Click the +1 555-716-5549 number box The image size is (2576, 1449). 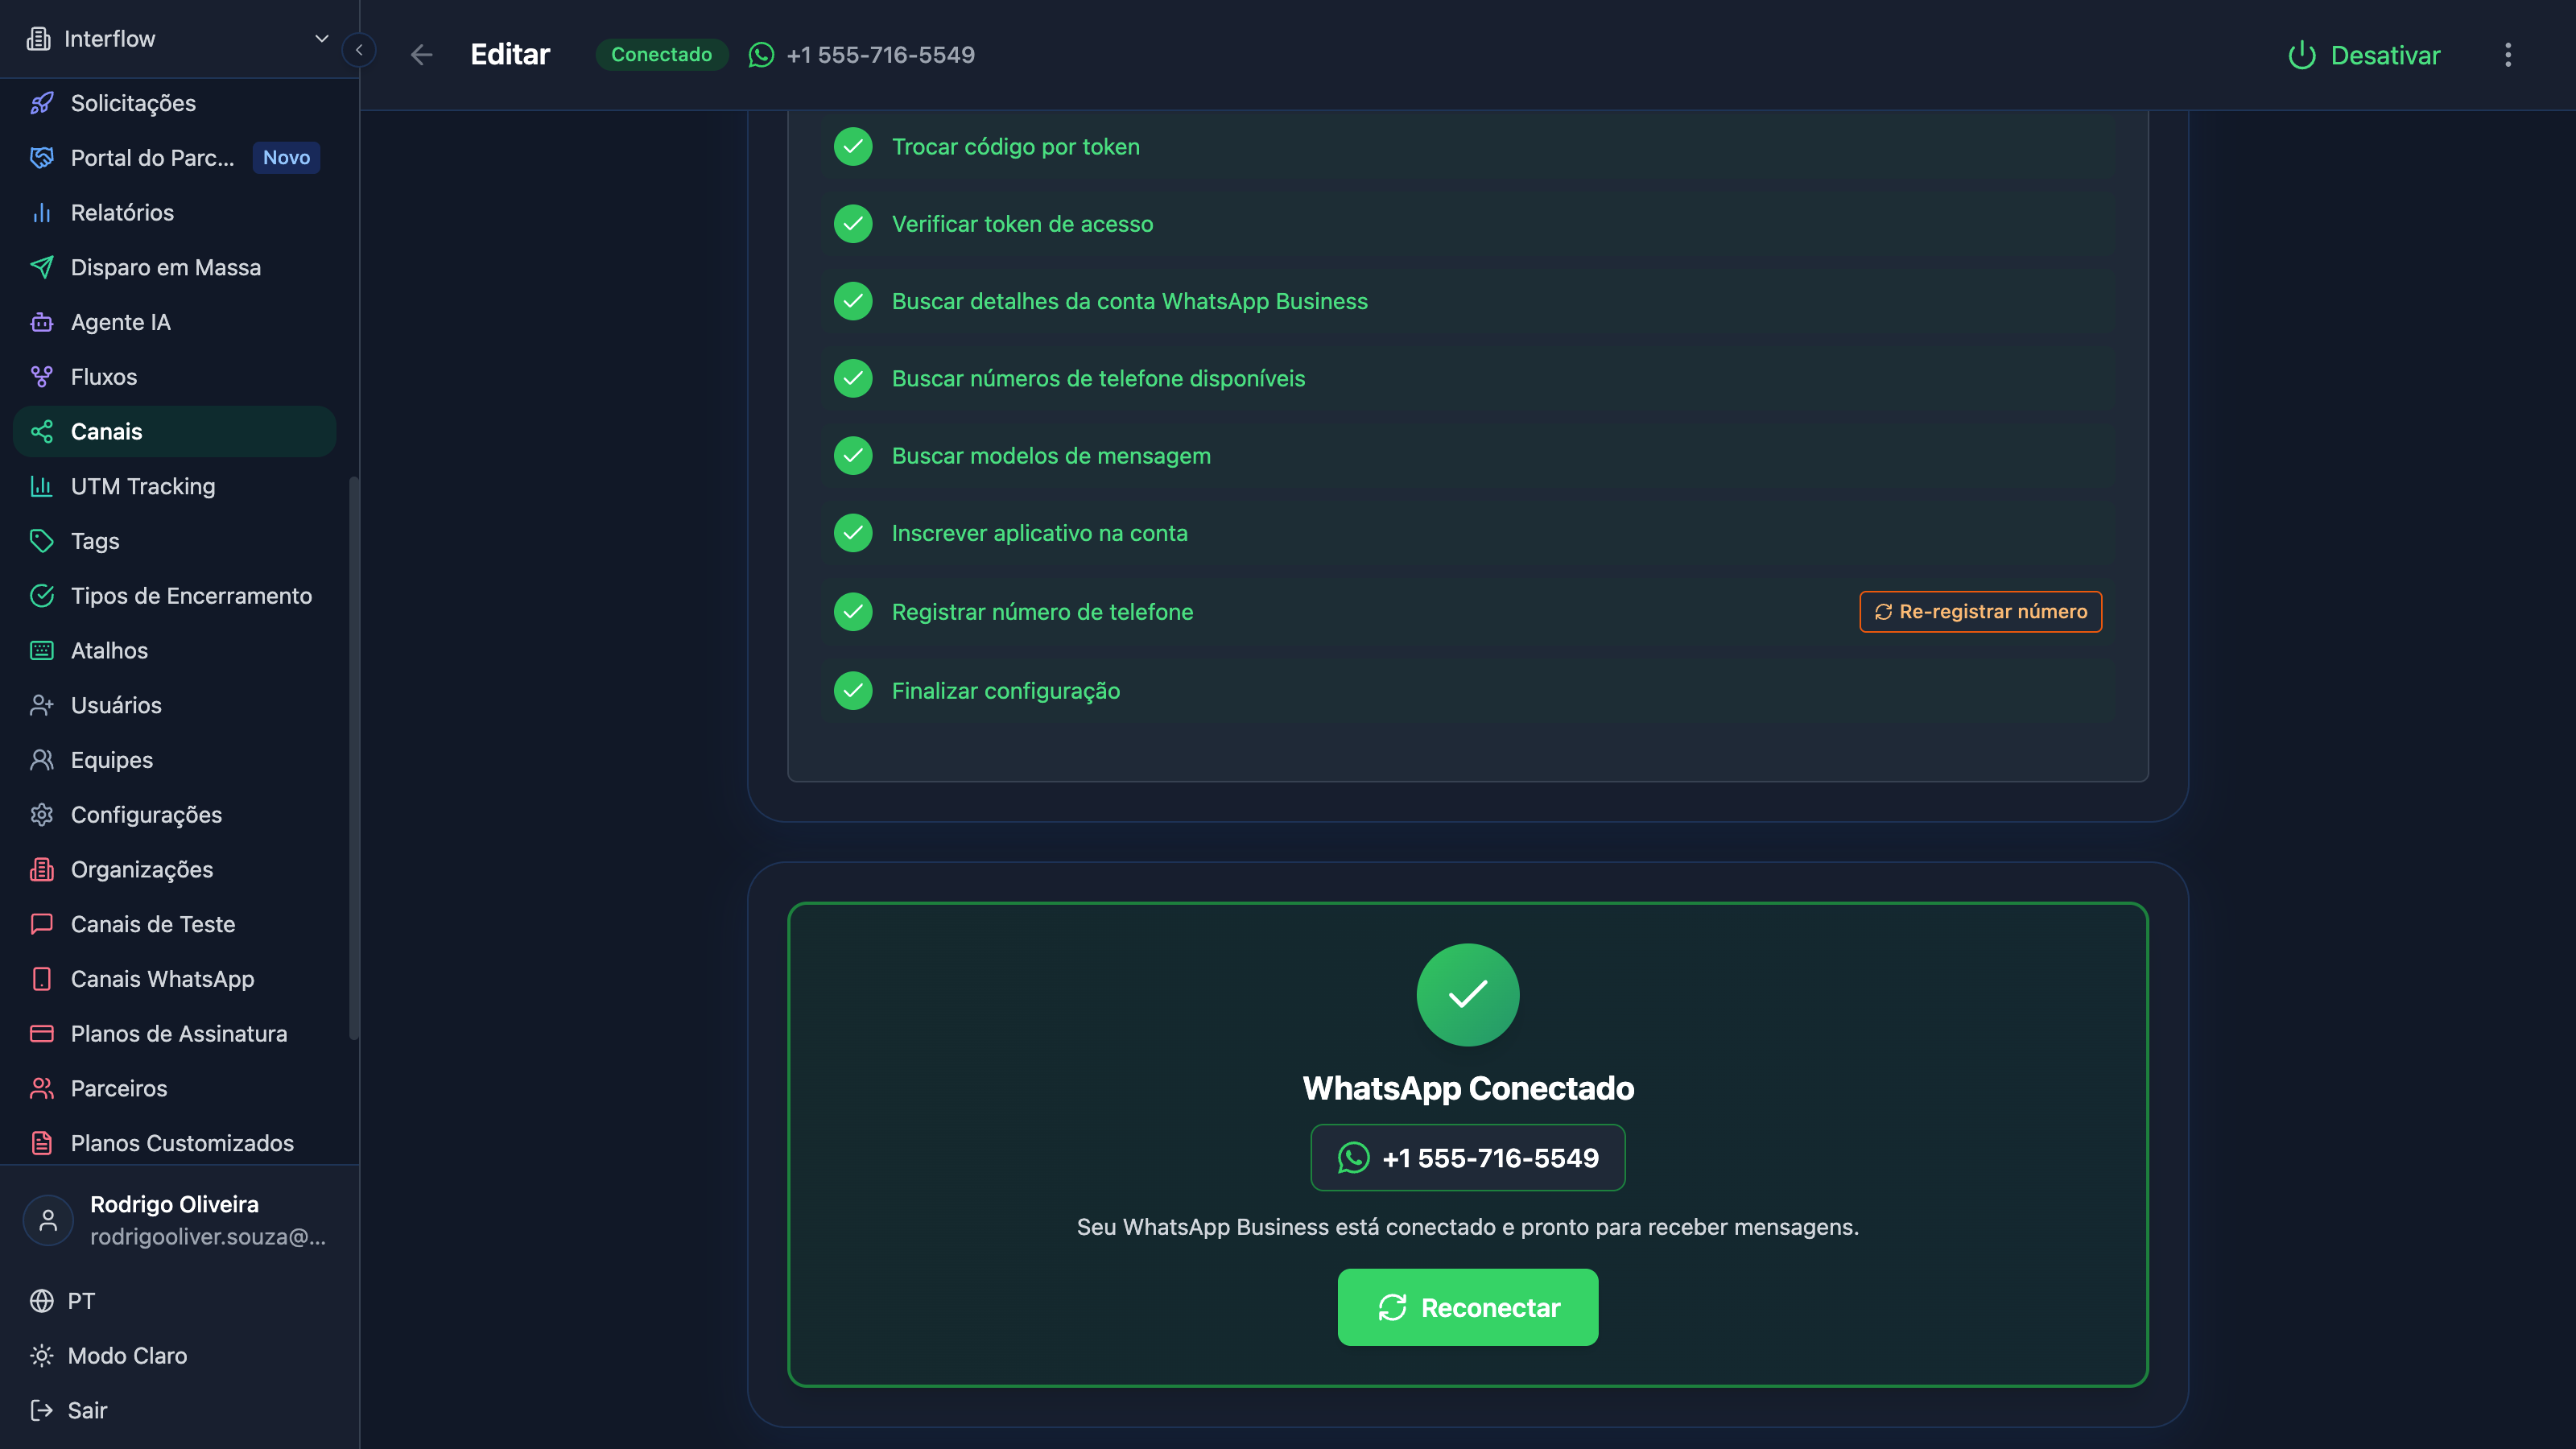(x=1468, y=1158)
